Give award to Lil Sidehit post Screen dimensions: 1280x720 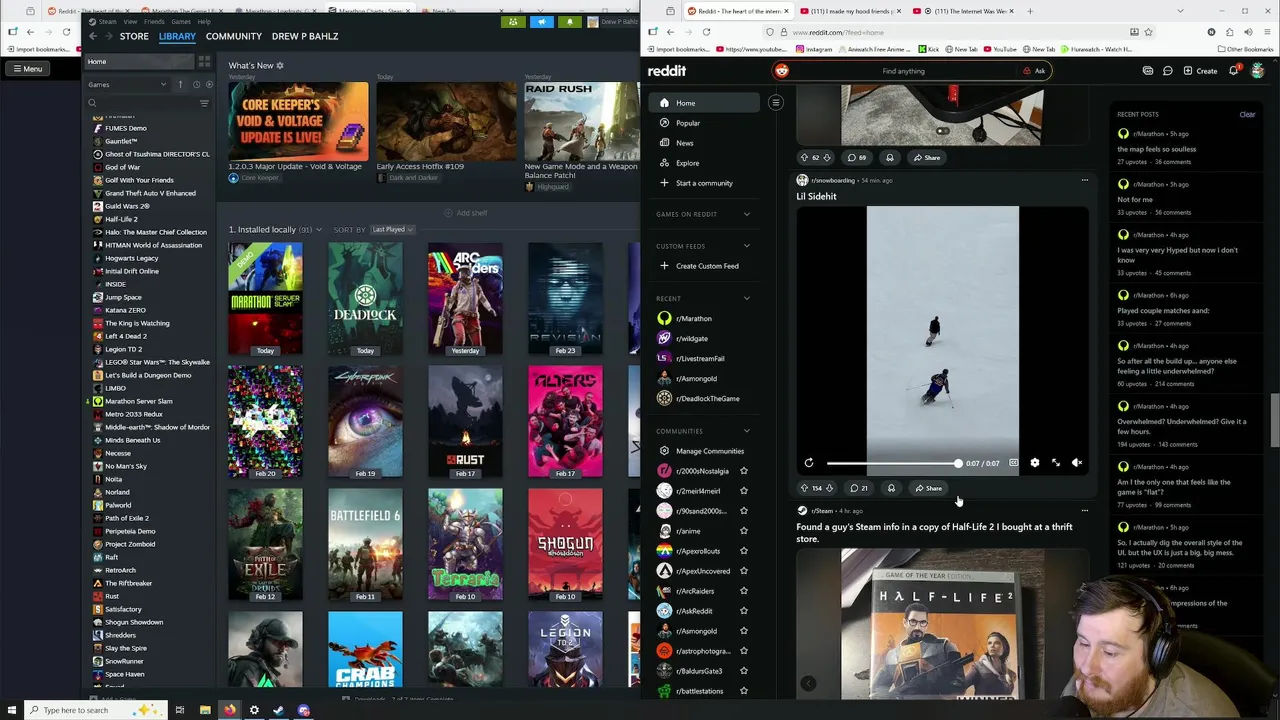tap(891, 488)
